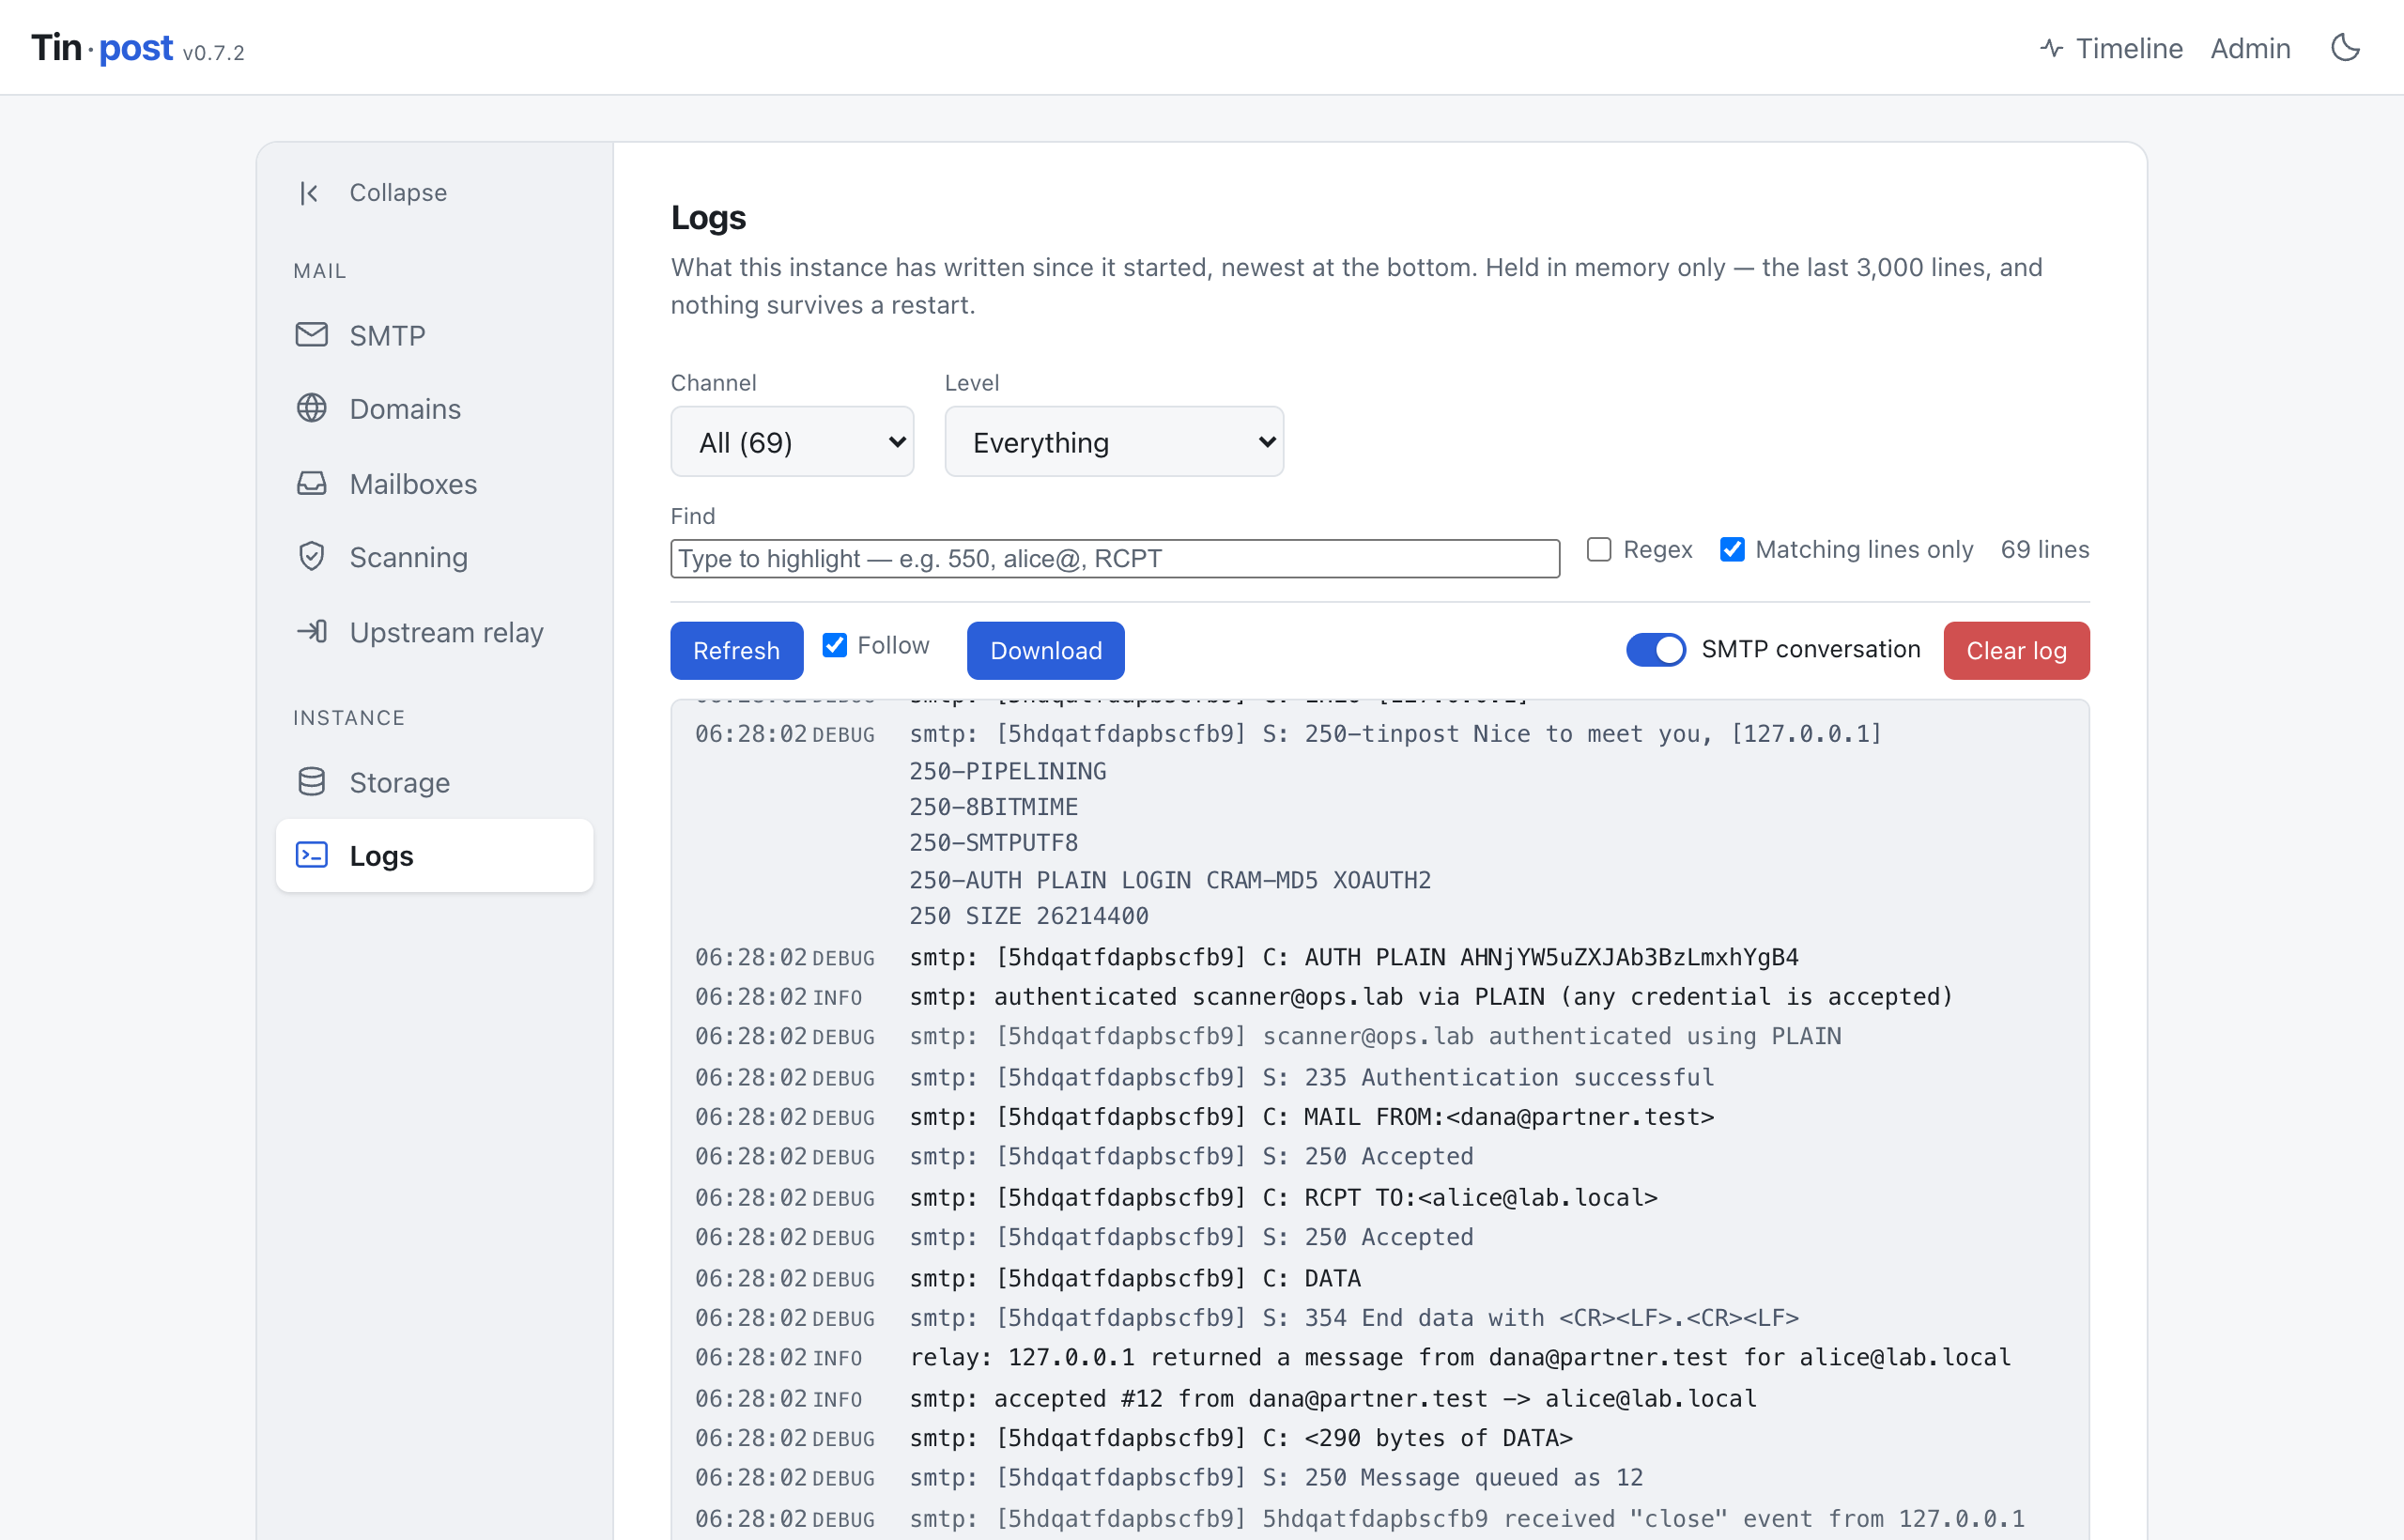Open the Channel dropdown showing All (69)
This screenshot has height=1540, width=2404.
(792, 441)
